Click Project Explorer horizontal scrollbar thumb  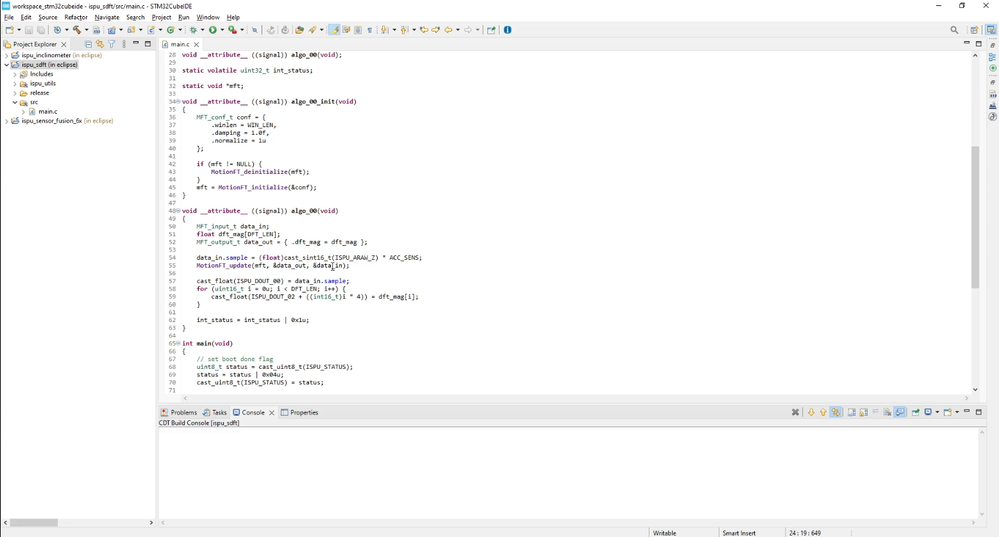click(x=34, y=522)
